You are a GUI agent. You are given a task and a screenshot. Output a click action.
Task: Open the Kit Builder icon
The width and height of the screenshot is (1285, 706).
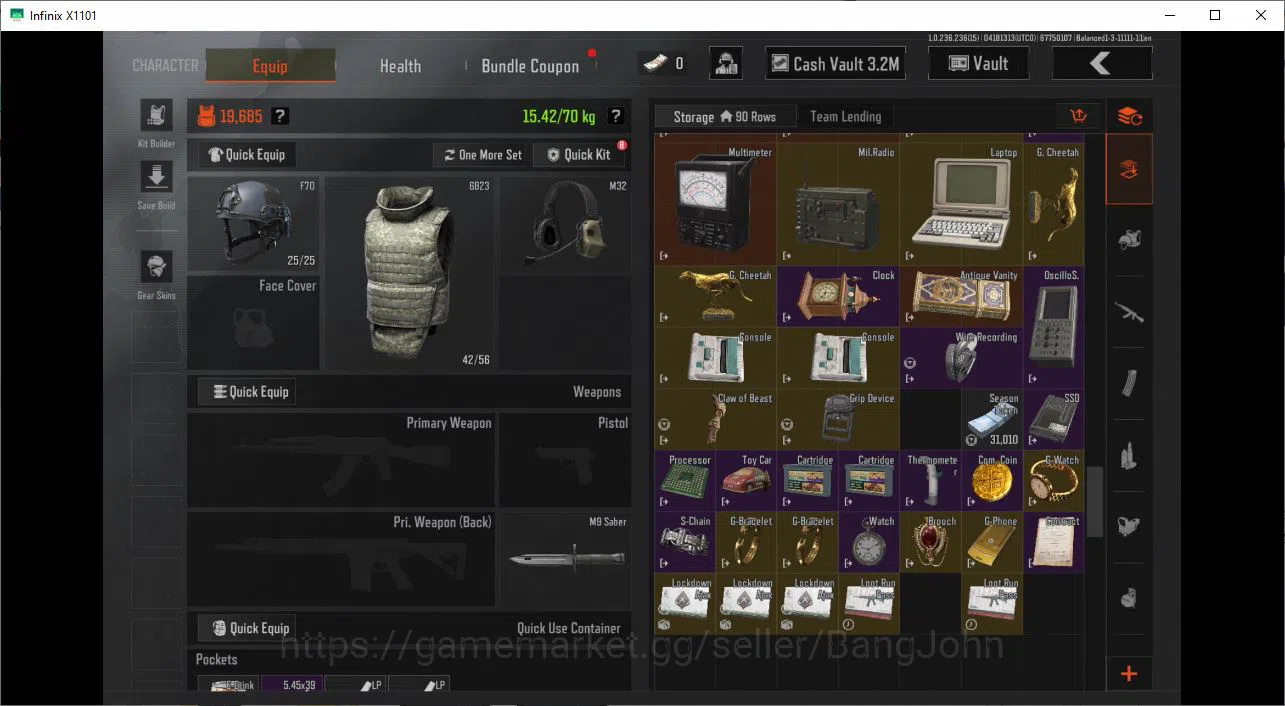(156, 115)
